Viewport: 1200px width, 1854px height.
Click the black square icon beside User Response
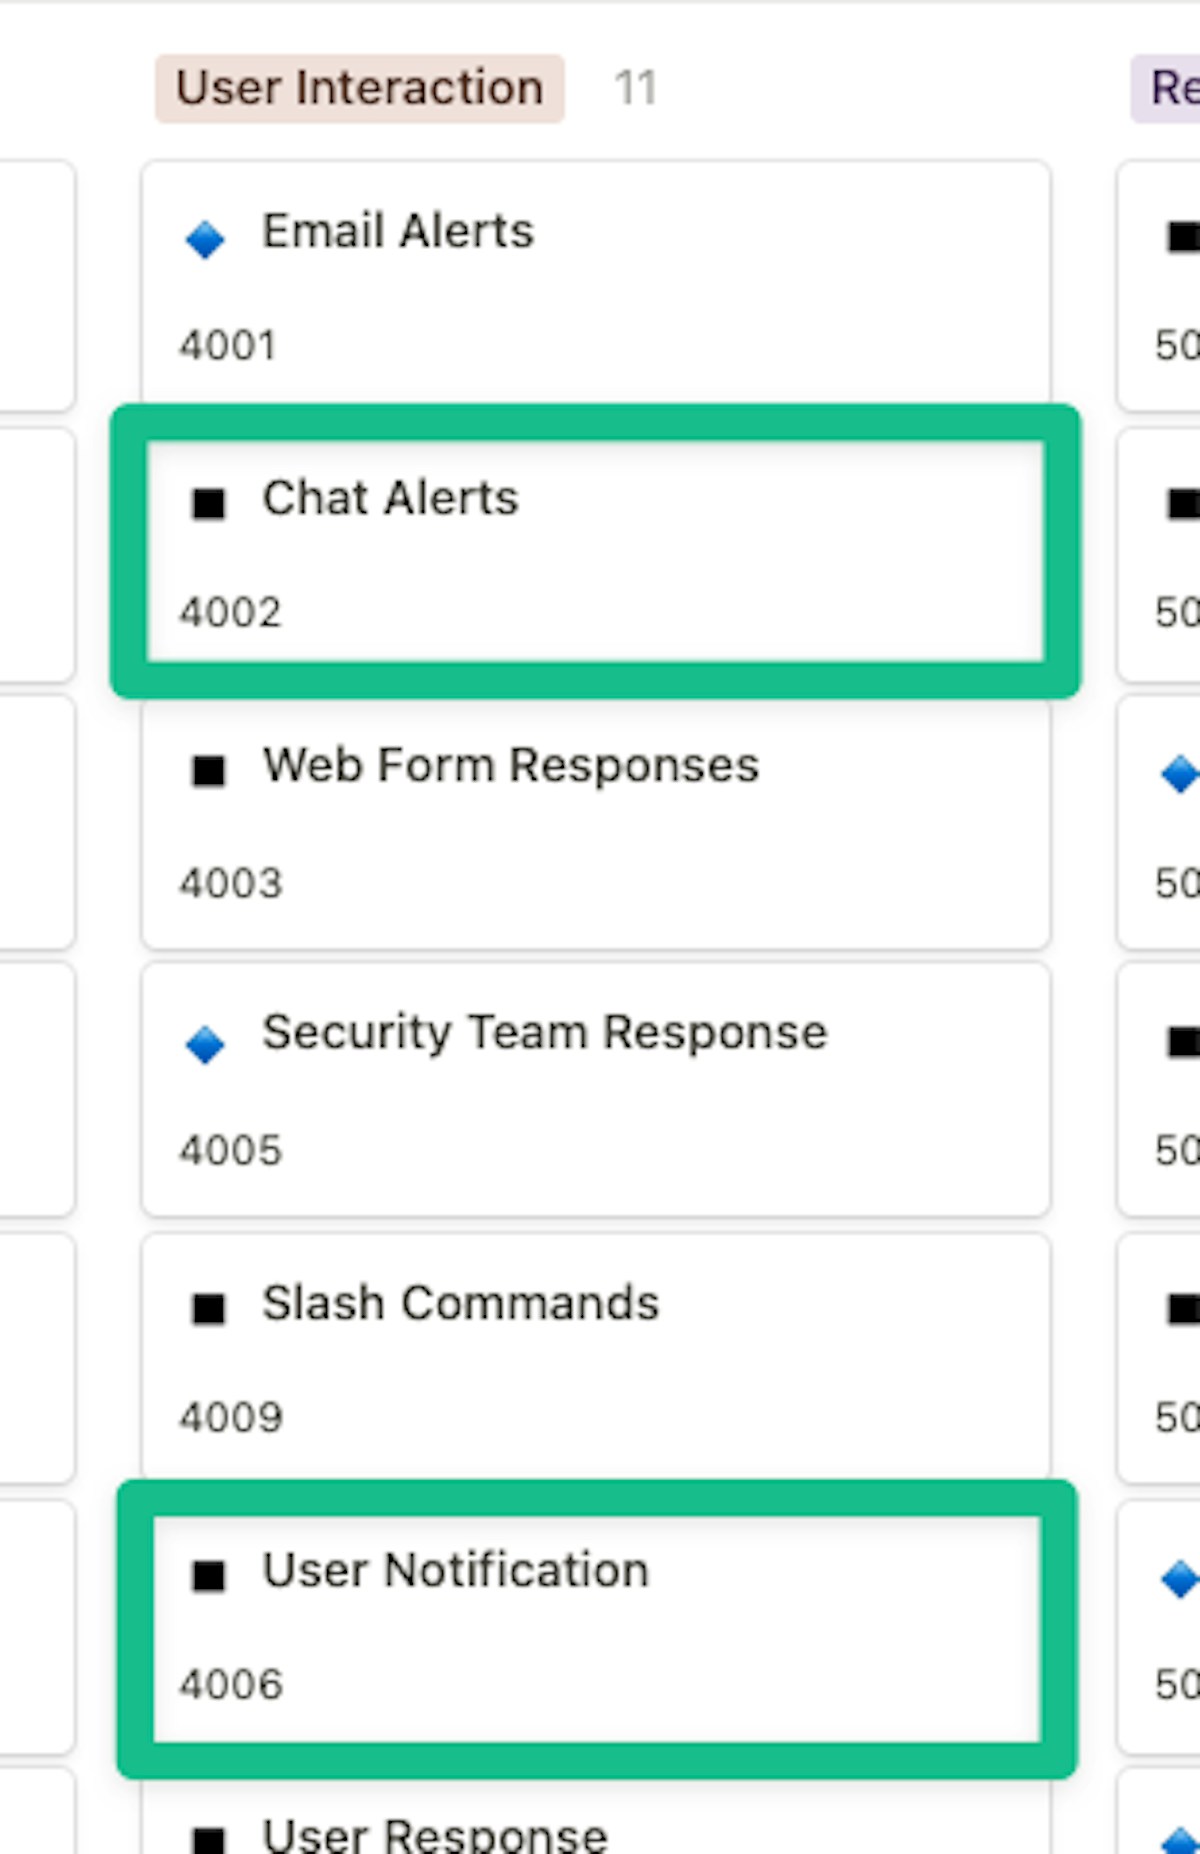pyautogui.click(x=208, y=1838)
